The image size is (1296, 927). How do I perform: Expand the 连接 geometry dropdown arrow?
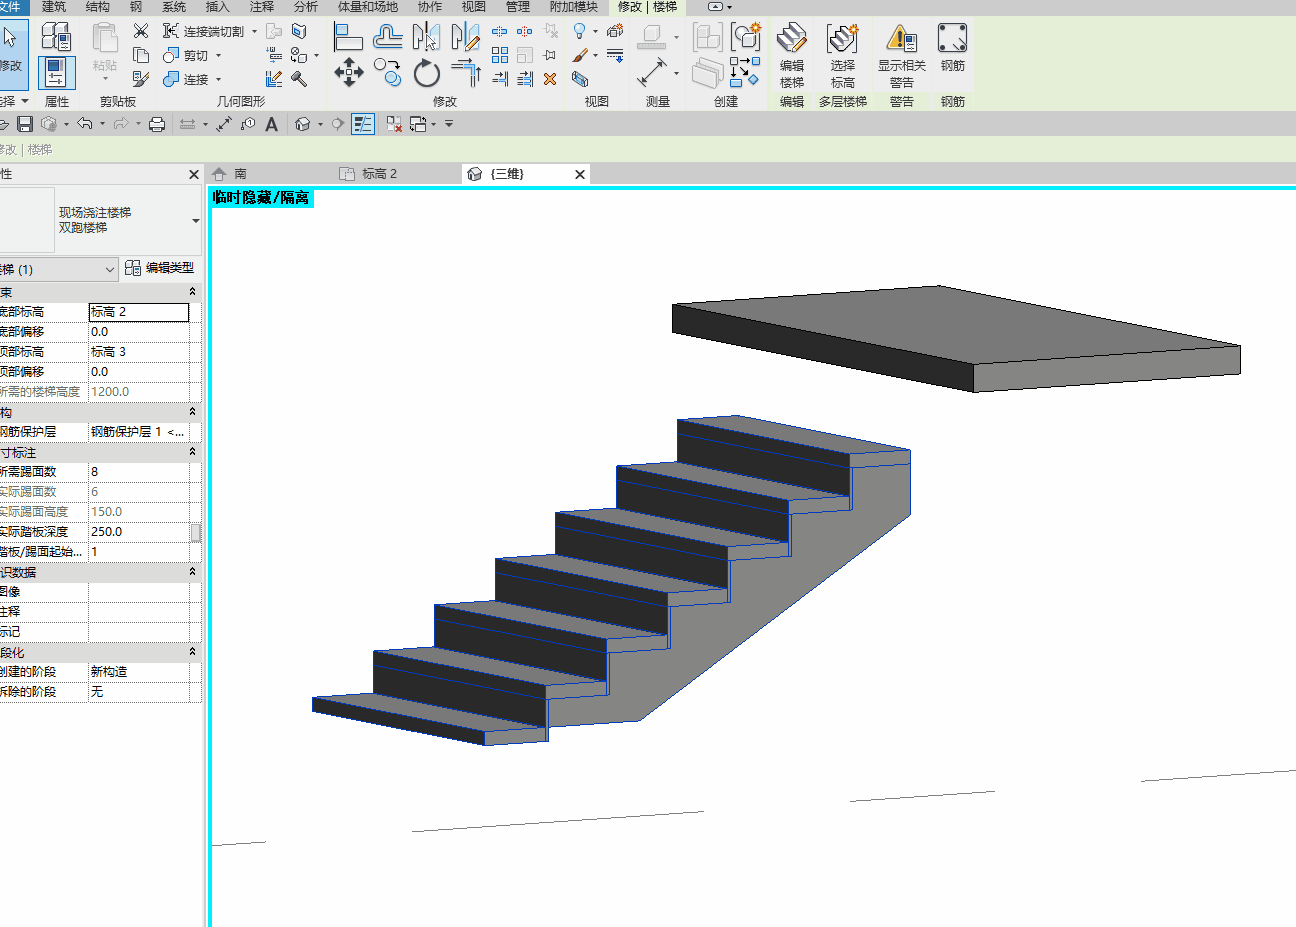click(x=218, y=79)
